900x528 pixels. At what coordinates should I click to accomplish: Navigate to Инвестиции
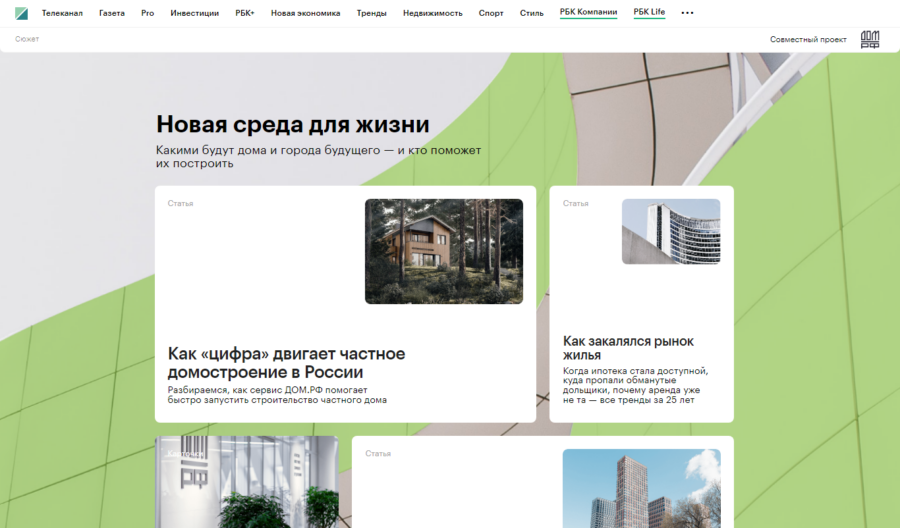pos(195,13)
